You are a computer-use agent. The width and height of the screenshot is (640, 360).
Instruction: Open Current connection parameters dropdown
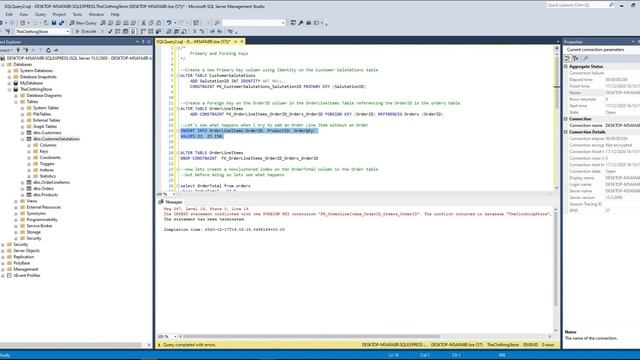click(x=601, y=49)
